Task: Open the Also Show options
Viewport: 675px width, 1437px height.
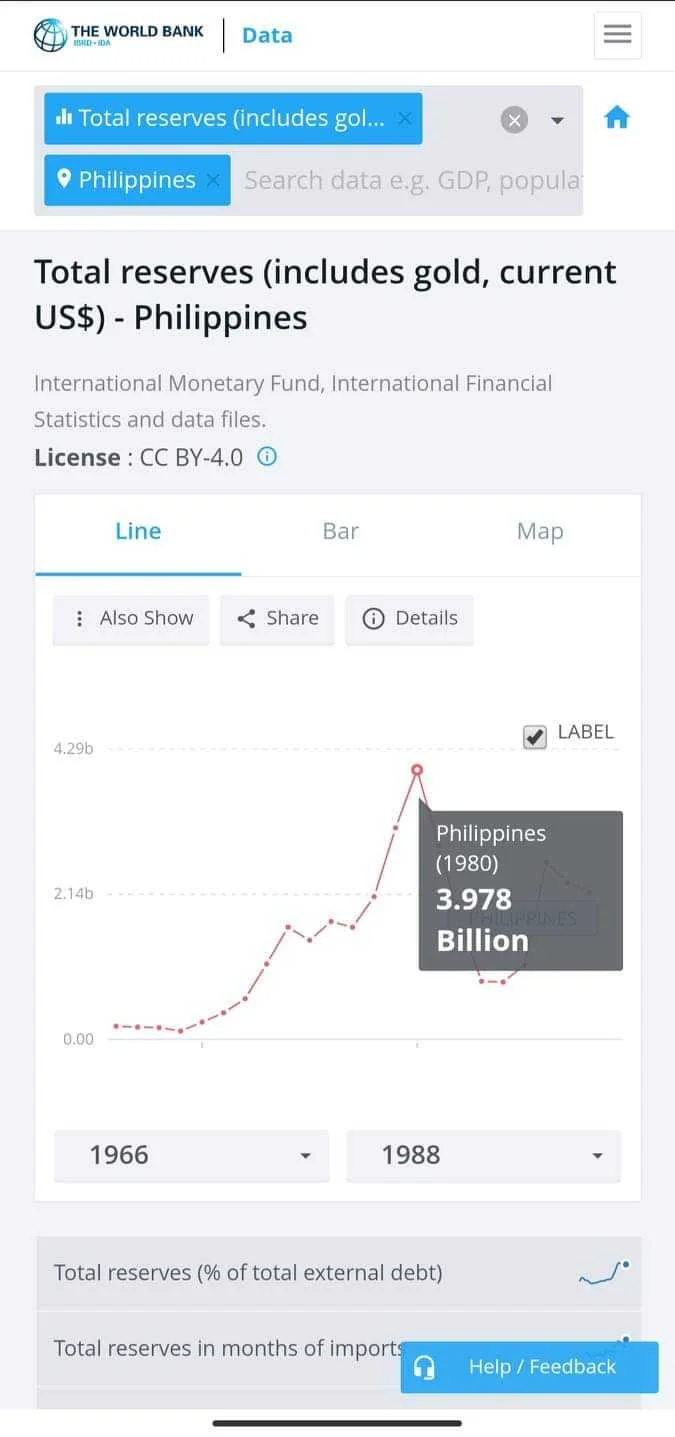Action: (131, 618)
